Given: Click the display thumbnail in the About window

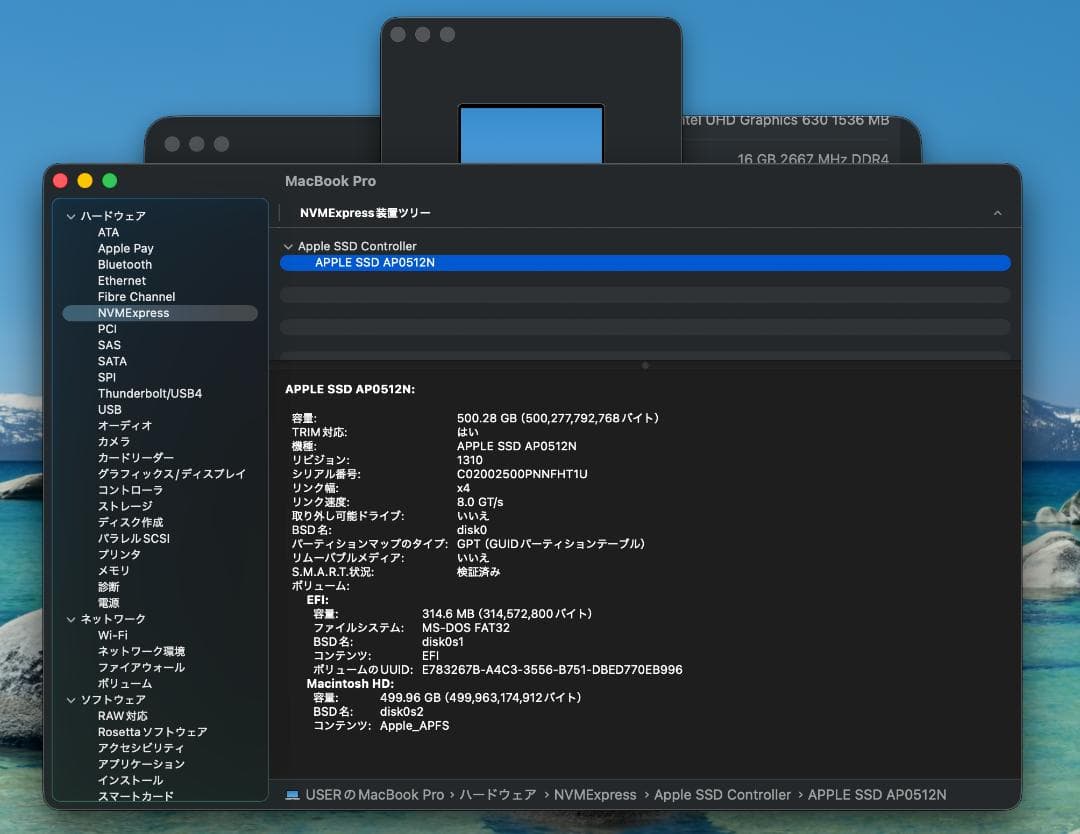Looking at the screenshot, I should tap(531, 134).
